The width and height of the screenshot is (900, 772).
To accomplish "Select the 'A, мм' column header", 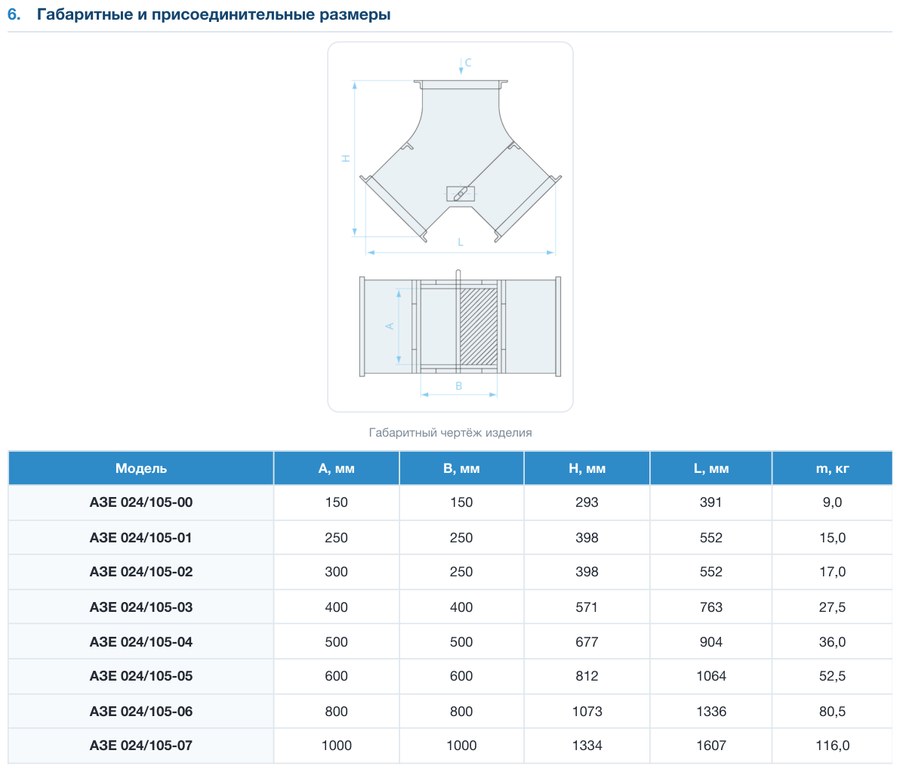I will click(x=336, y=468).
